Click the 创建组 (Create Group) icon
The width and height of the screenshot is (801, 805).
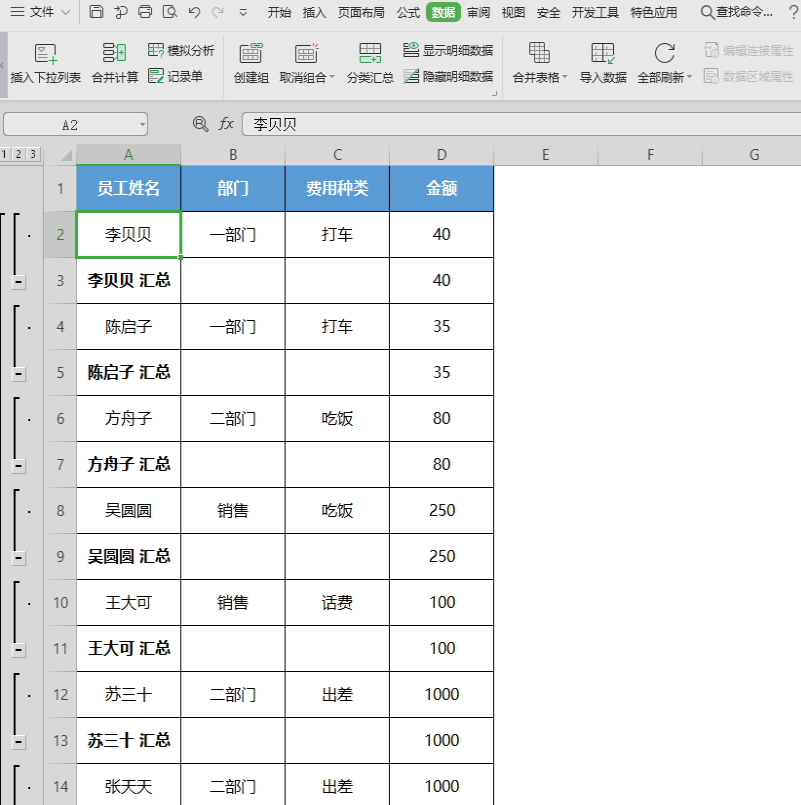[251, 62]
